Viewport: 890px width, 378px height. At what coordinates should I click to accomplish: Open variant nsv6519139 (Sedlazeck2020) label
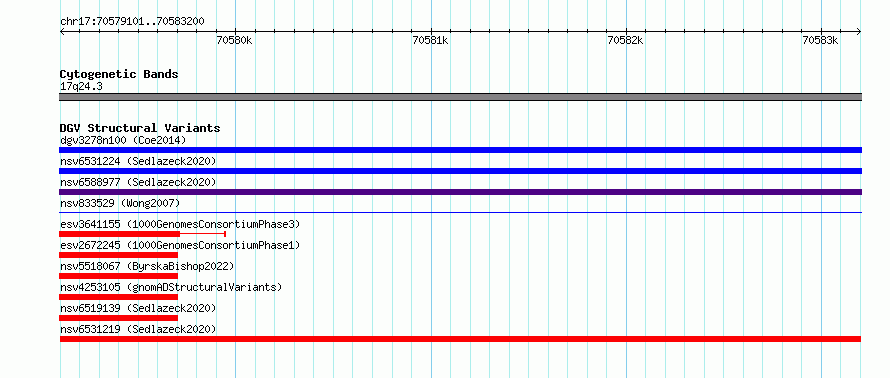click(138, 308)
